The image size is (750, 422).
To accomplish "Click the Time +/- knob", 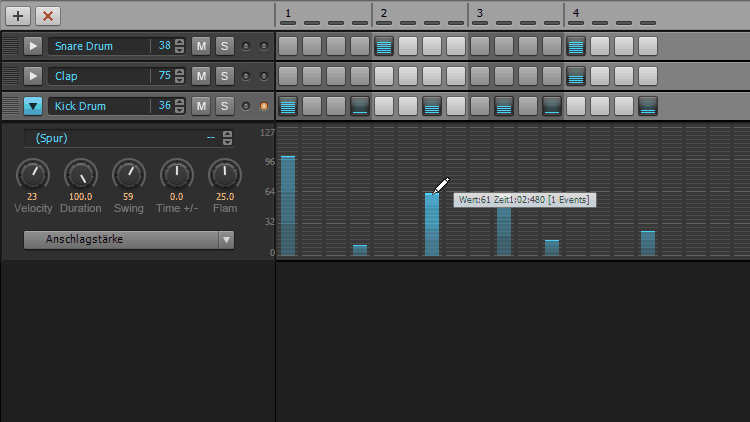I will (176, 175).
